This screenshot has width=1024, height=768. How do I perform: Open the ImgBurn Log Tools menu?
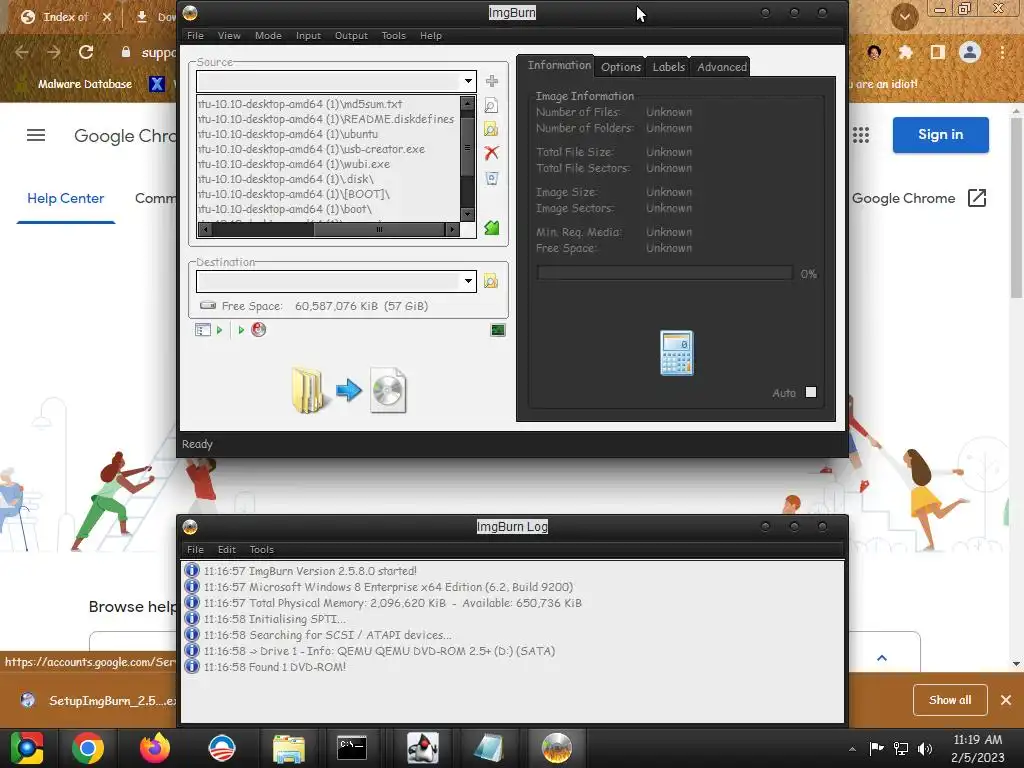[262, 549]
